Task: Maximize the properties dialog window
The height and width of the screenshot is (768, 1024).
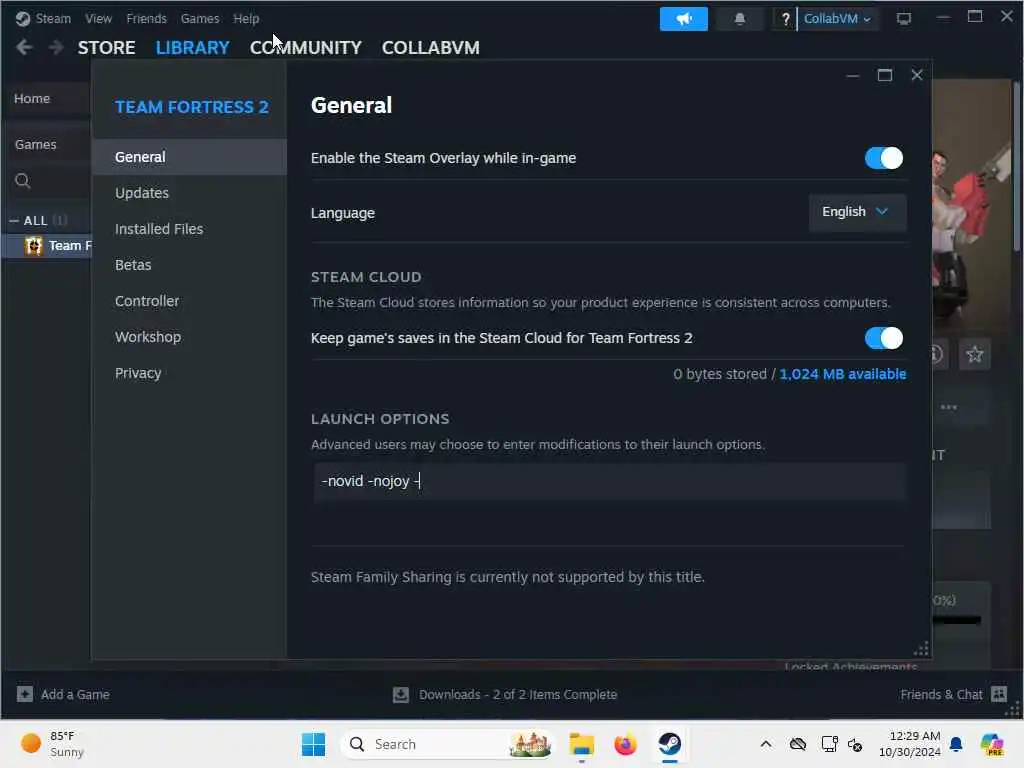Action: tap(885, 75)
